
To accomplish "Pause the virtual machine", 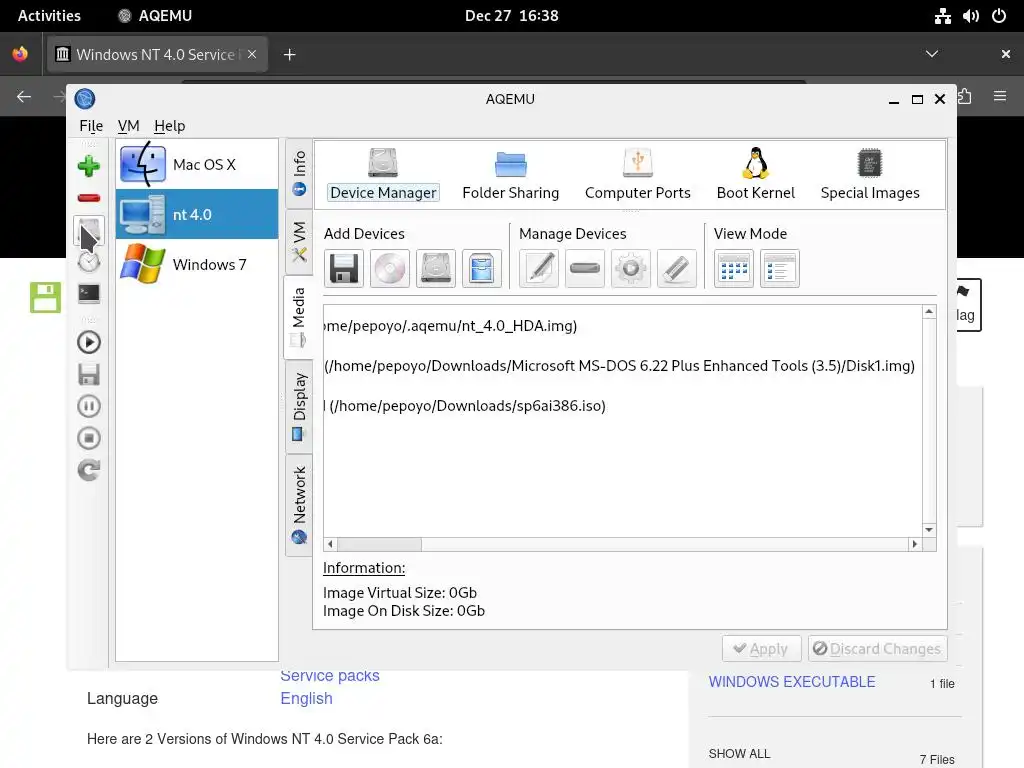I will (89, 406).
